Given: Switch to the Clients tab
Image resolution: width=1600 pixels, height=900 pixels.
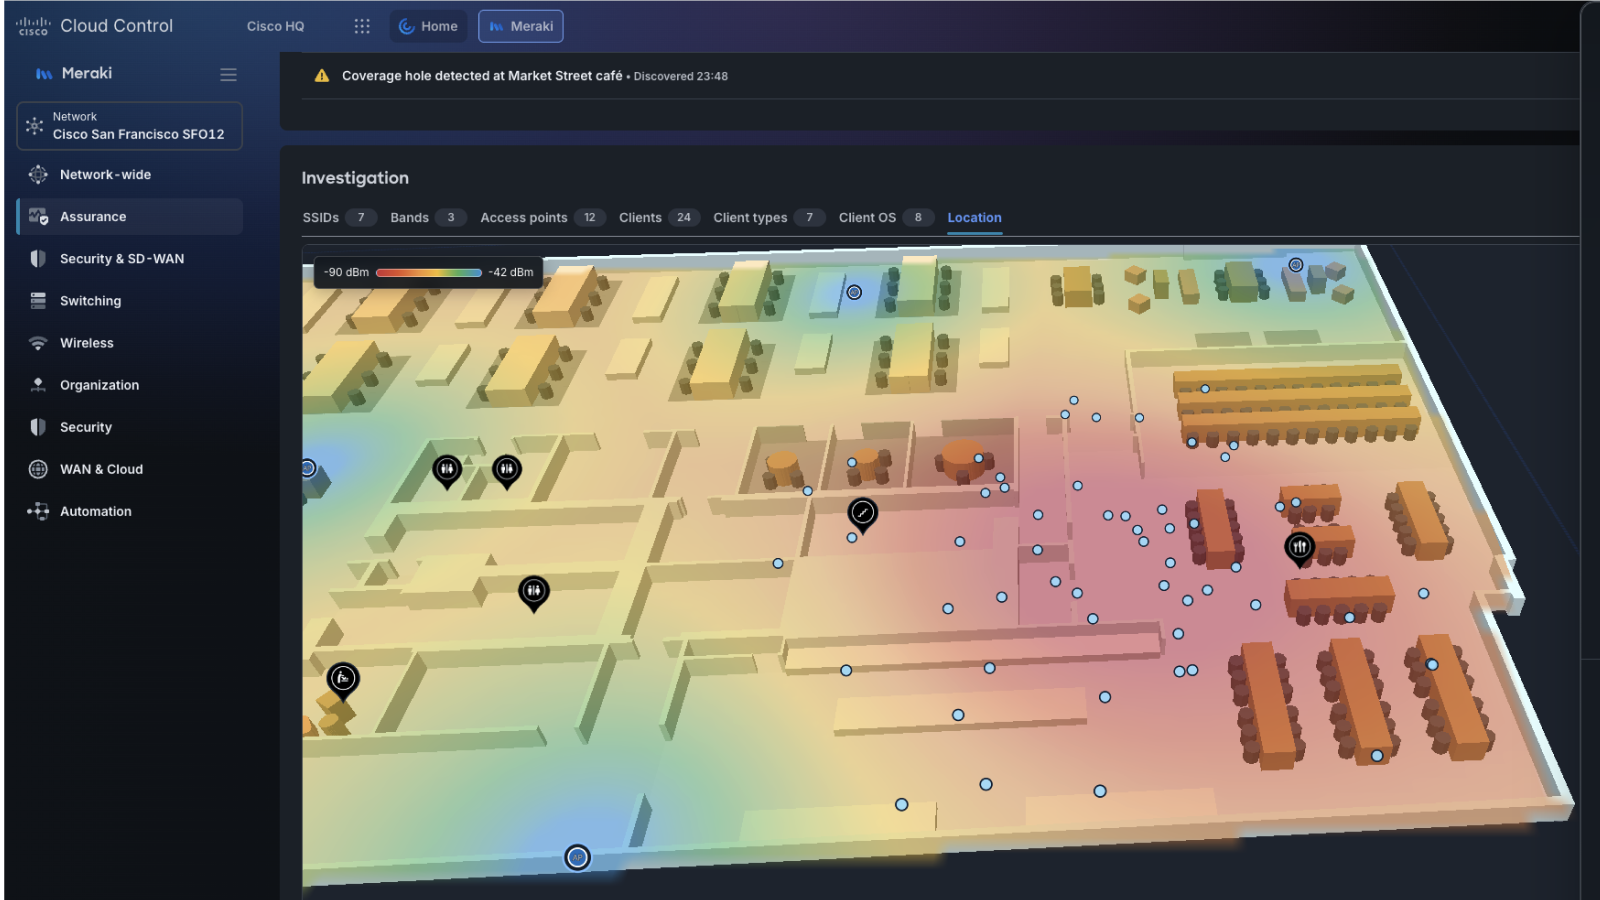Looking at the screenshot, I should (659, 217).
